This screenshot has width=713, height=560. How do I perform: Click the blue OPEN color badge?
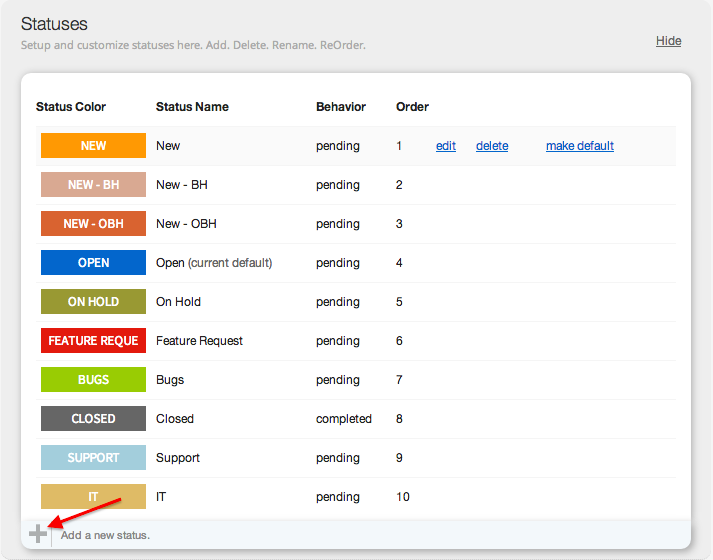coord(93,263)
